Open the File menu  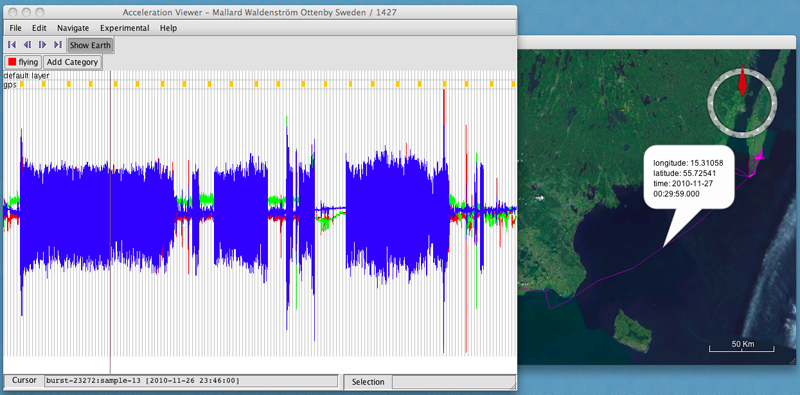15,28
